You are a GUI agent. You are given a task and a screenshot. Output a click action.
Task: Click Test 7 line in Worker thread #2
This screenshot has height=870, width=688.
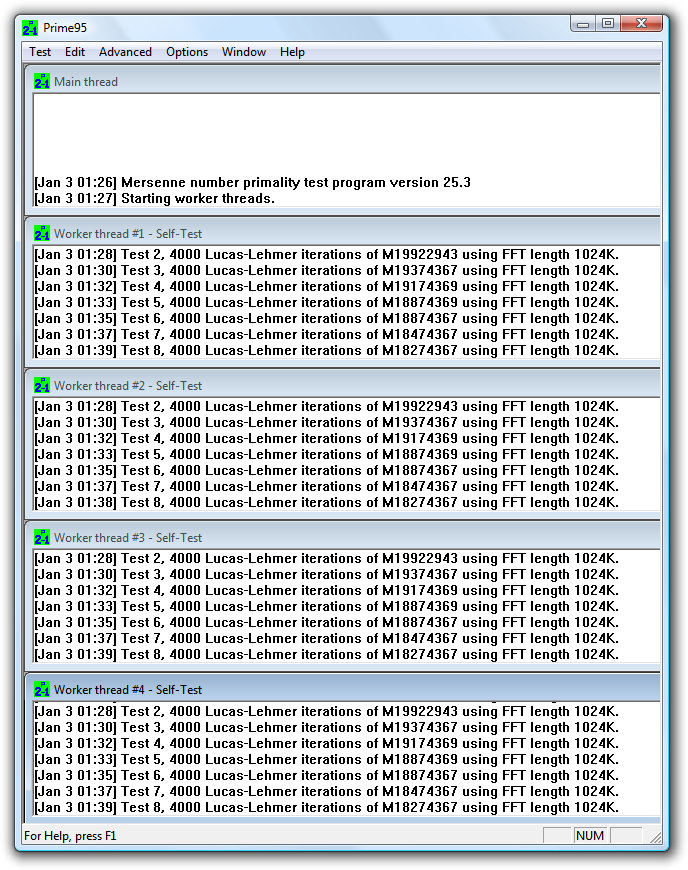[x=326, y=487]
